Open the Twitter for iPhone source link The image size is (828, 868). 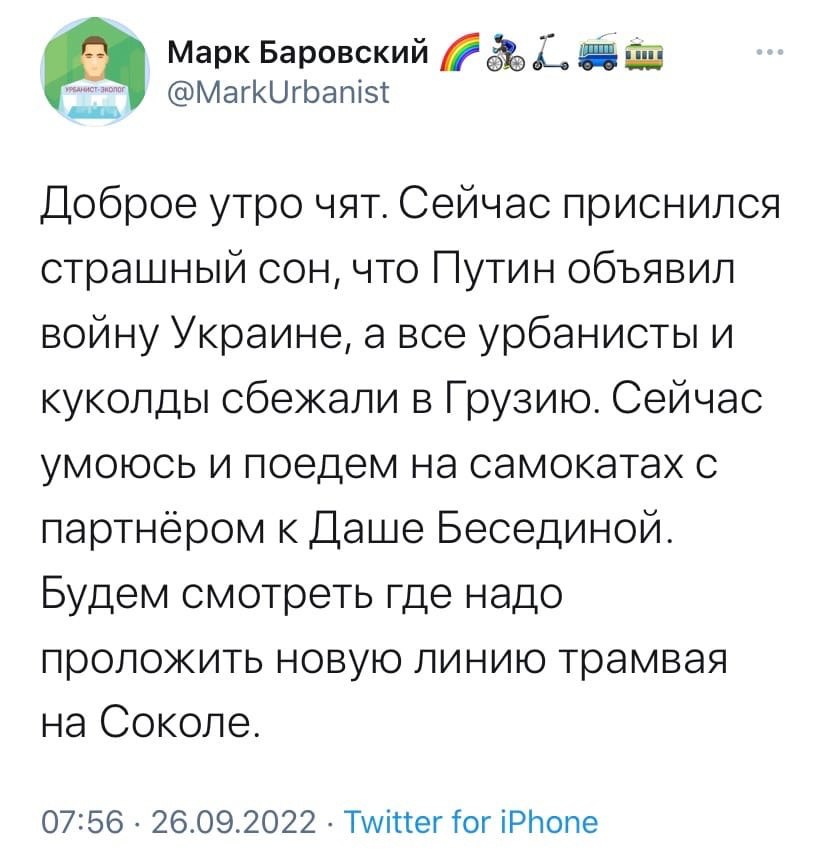470,823
